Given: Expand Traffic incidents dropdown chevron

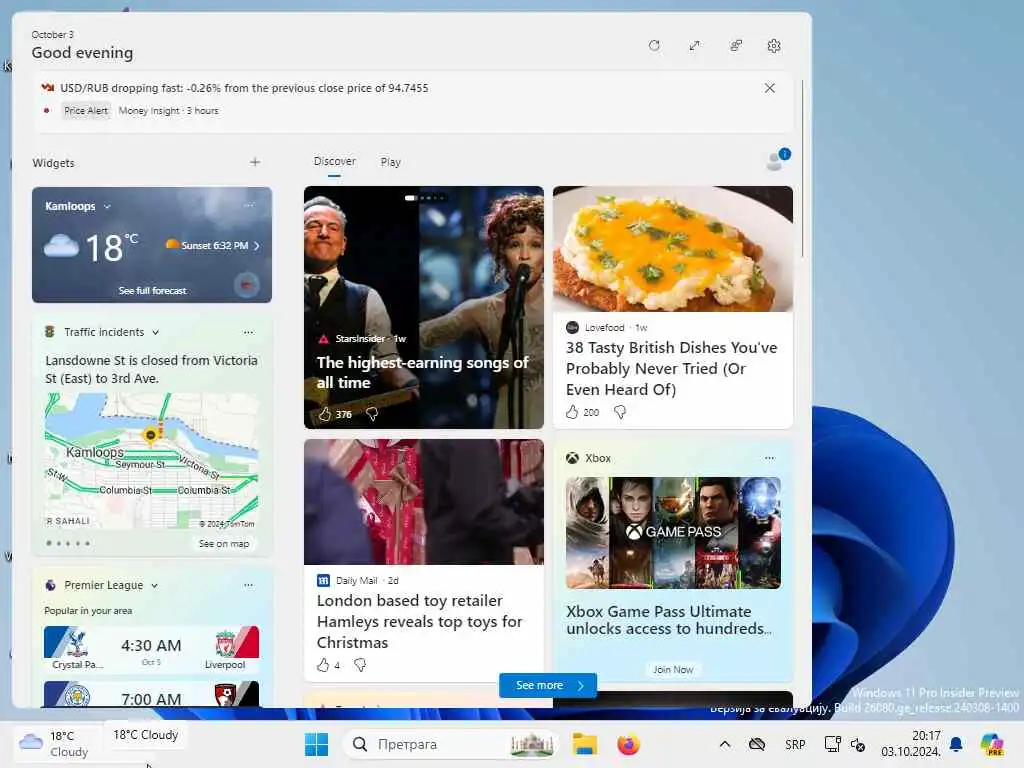Looking at the screenshot, I should 155,332.
